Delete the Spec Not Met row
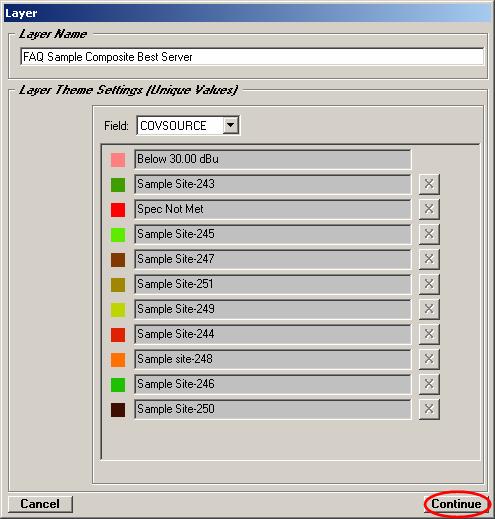495x519 pixels. pyautogui.click(x=429, y=209)
